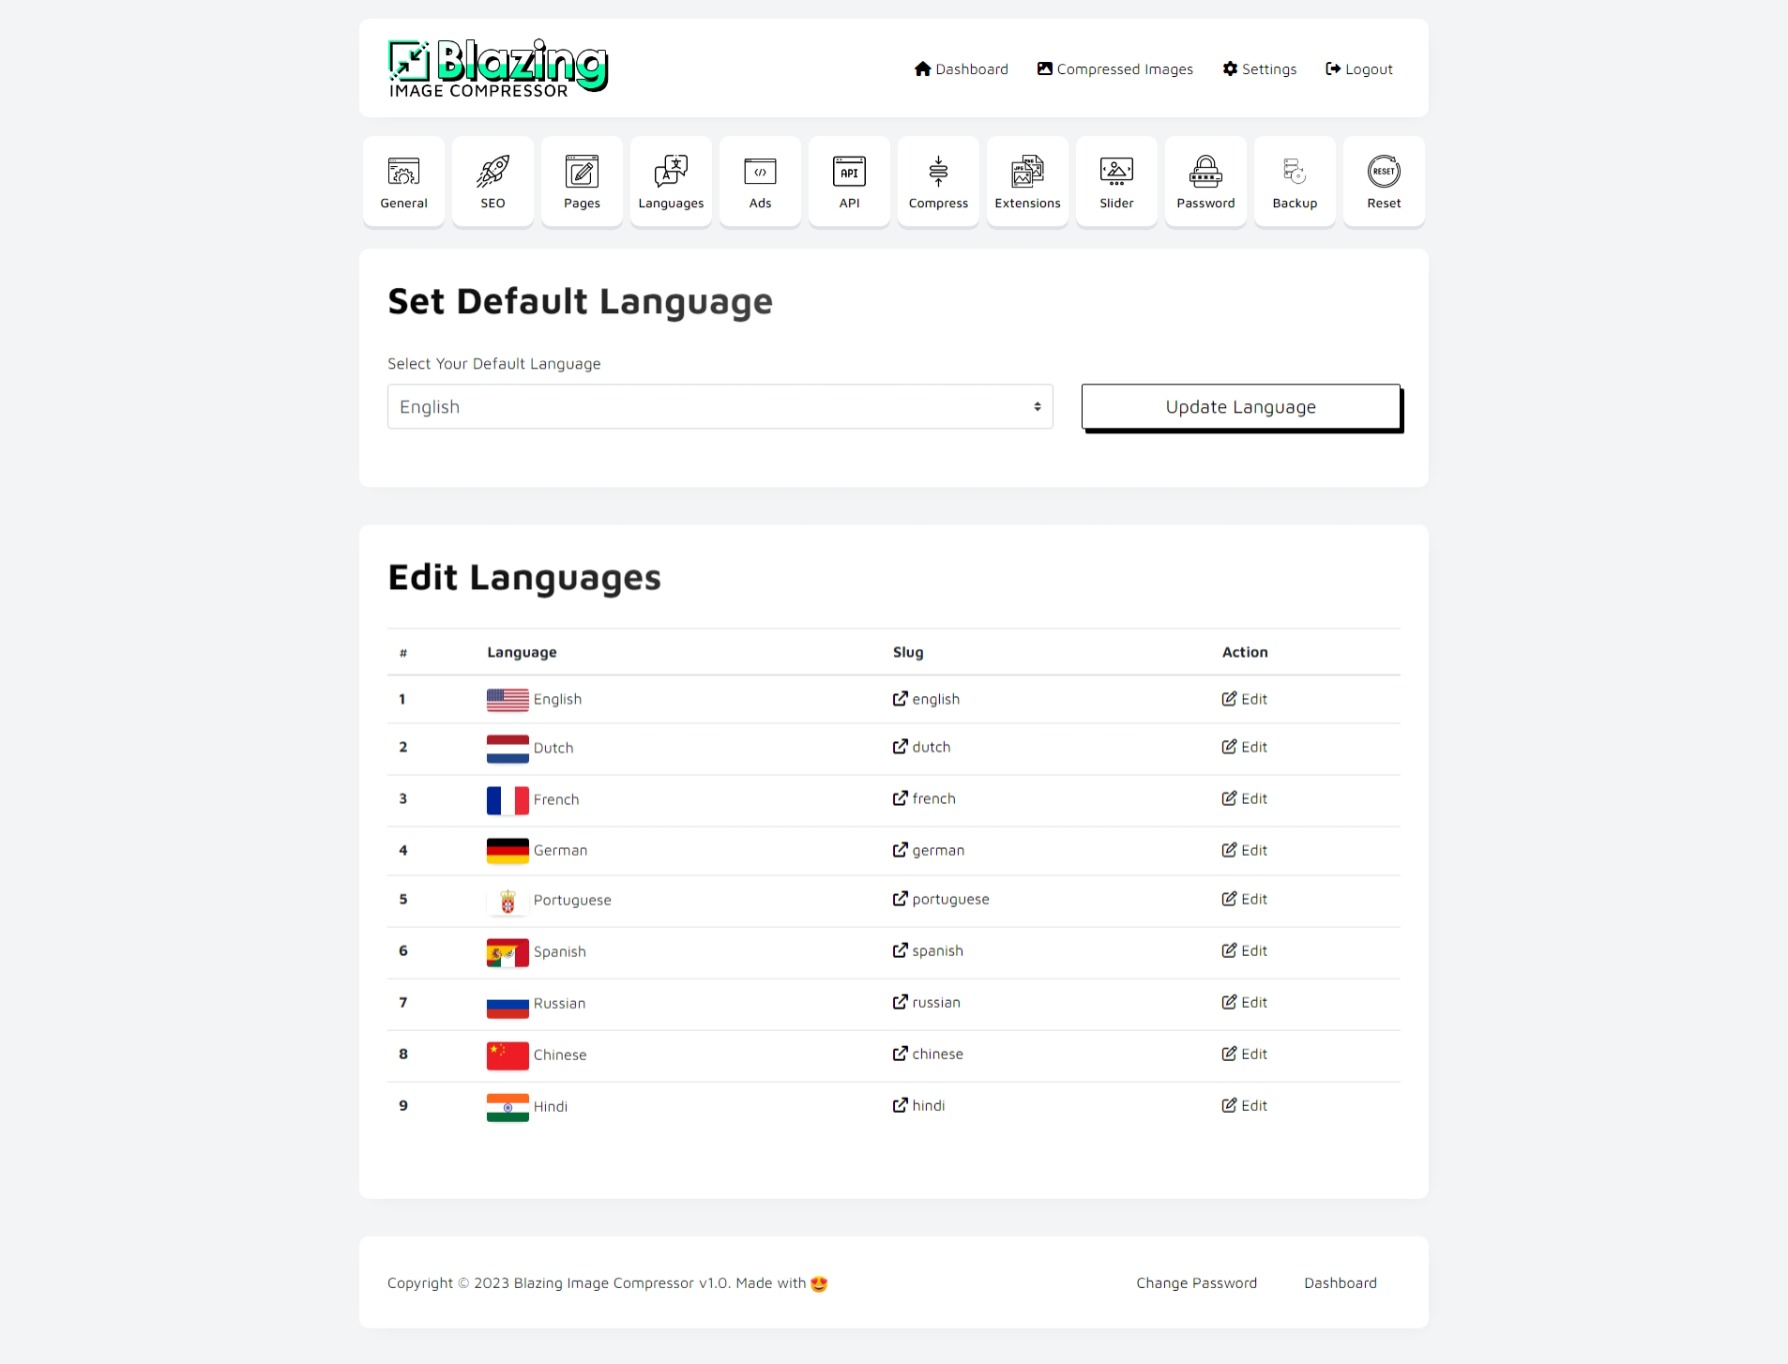This screenshot has height=1364, width=1788.
Task: Open the Extensions settings icon
Action: coord(1027,182)
